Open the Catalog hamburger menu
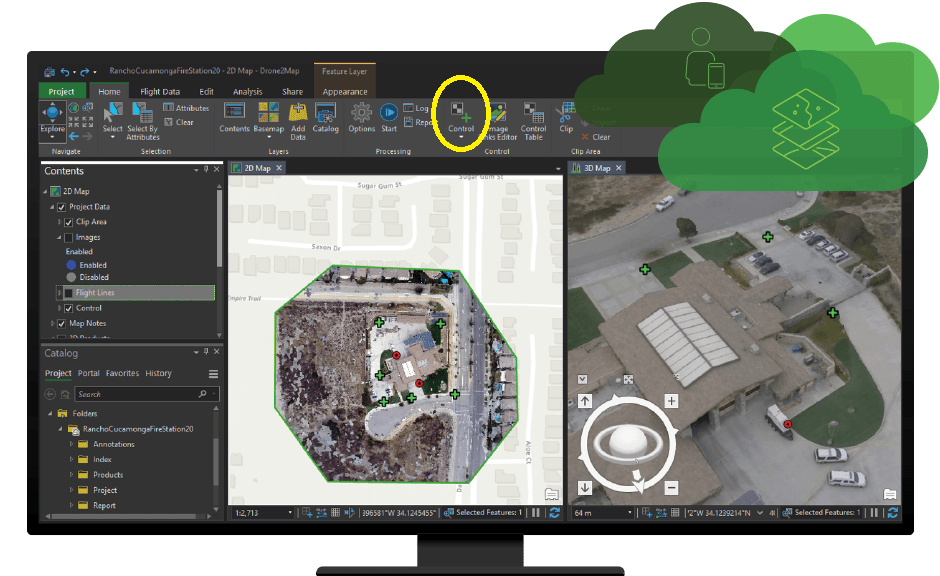This screenshot has width=940, height=576. 213,374
